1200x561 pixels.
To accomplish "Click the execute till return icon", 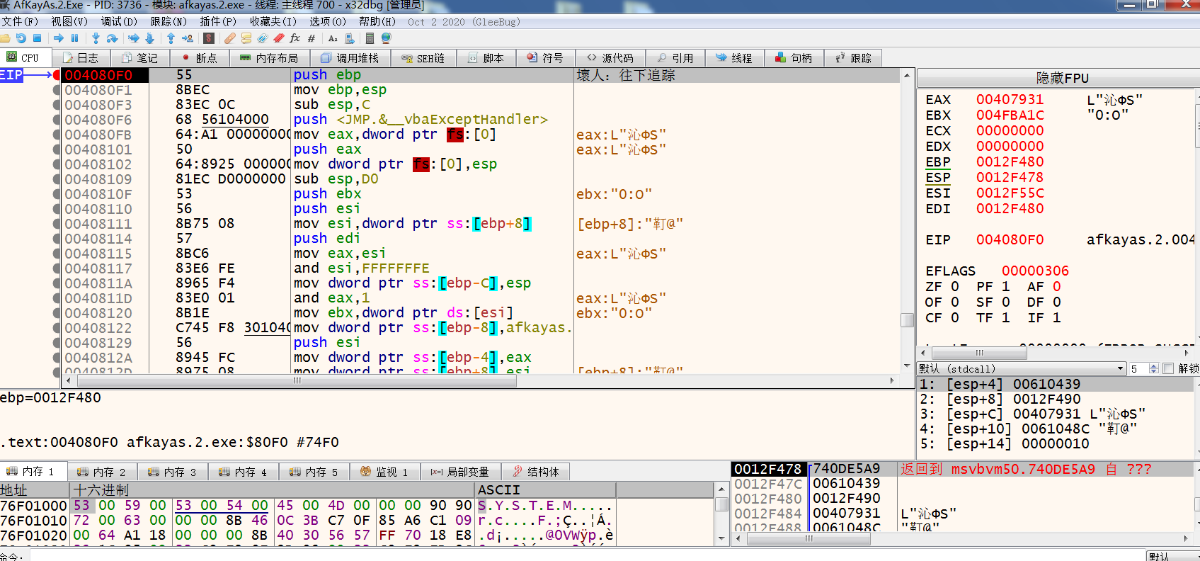I will [171, 38].
